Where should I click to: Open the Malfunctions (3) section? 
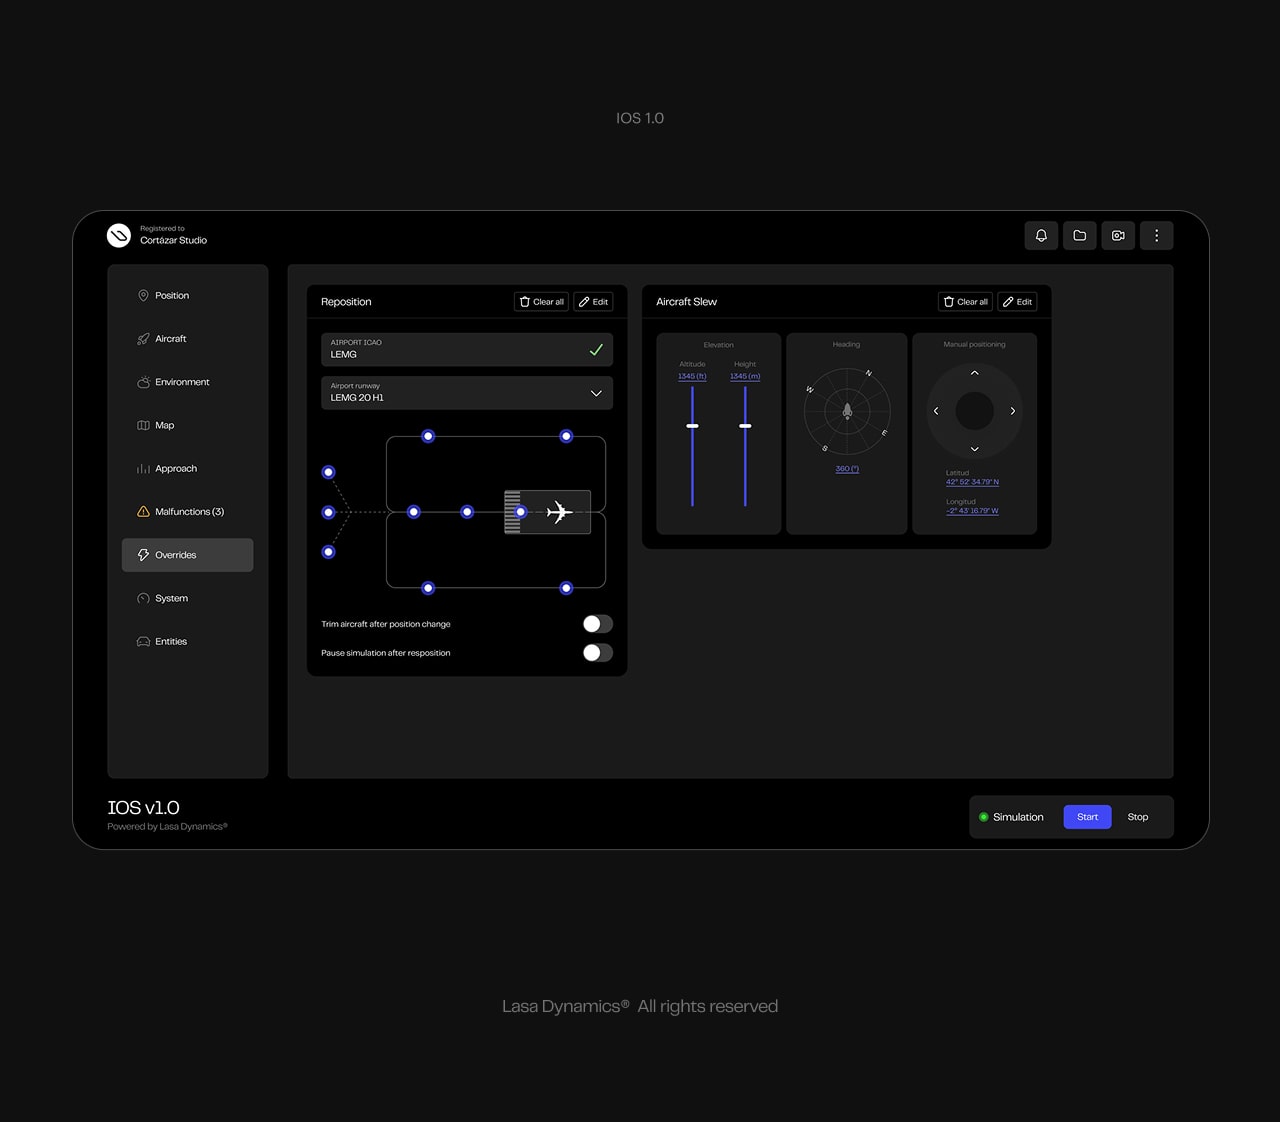188,512
